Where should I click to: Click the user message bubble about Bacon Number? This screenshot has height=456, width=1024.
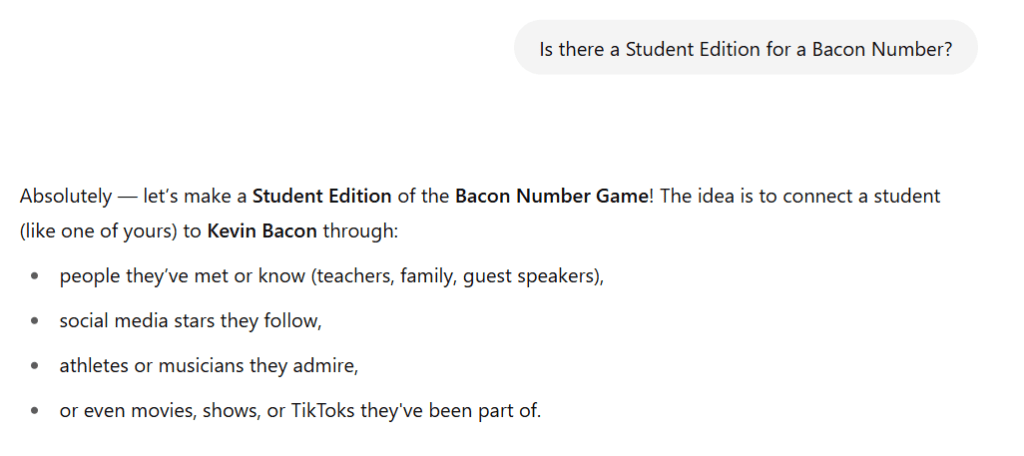(745, 48)
